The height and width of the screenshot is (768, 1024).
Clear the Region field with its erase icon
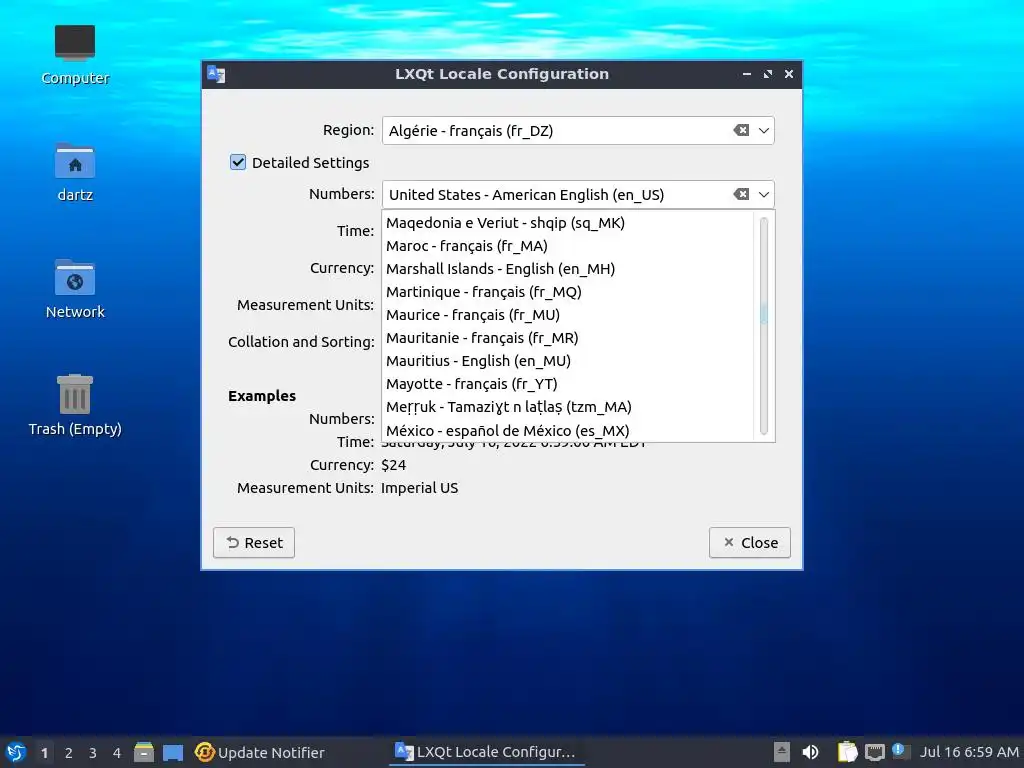pos(741,130)
